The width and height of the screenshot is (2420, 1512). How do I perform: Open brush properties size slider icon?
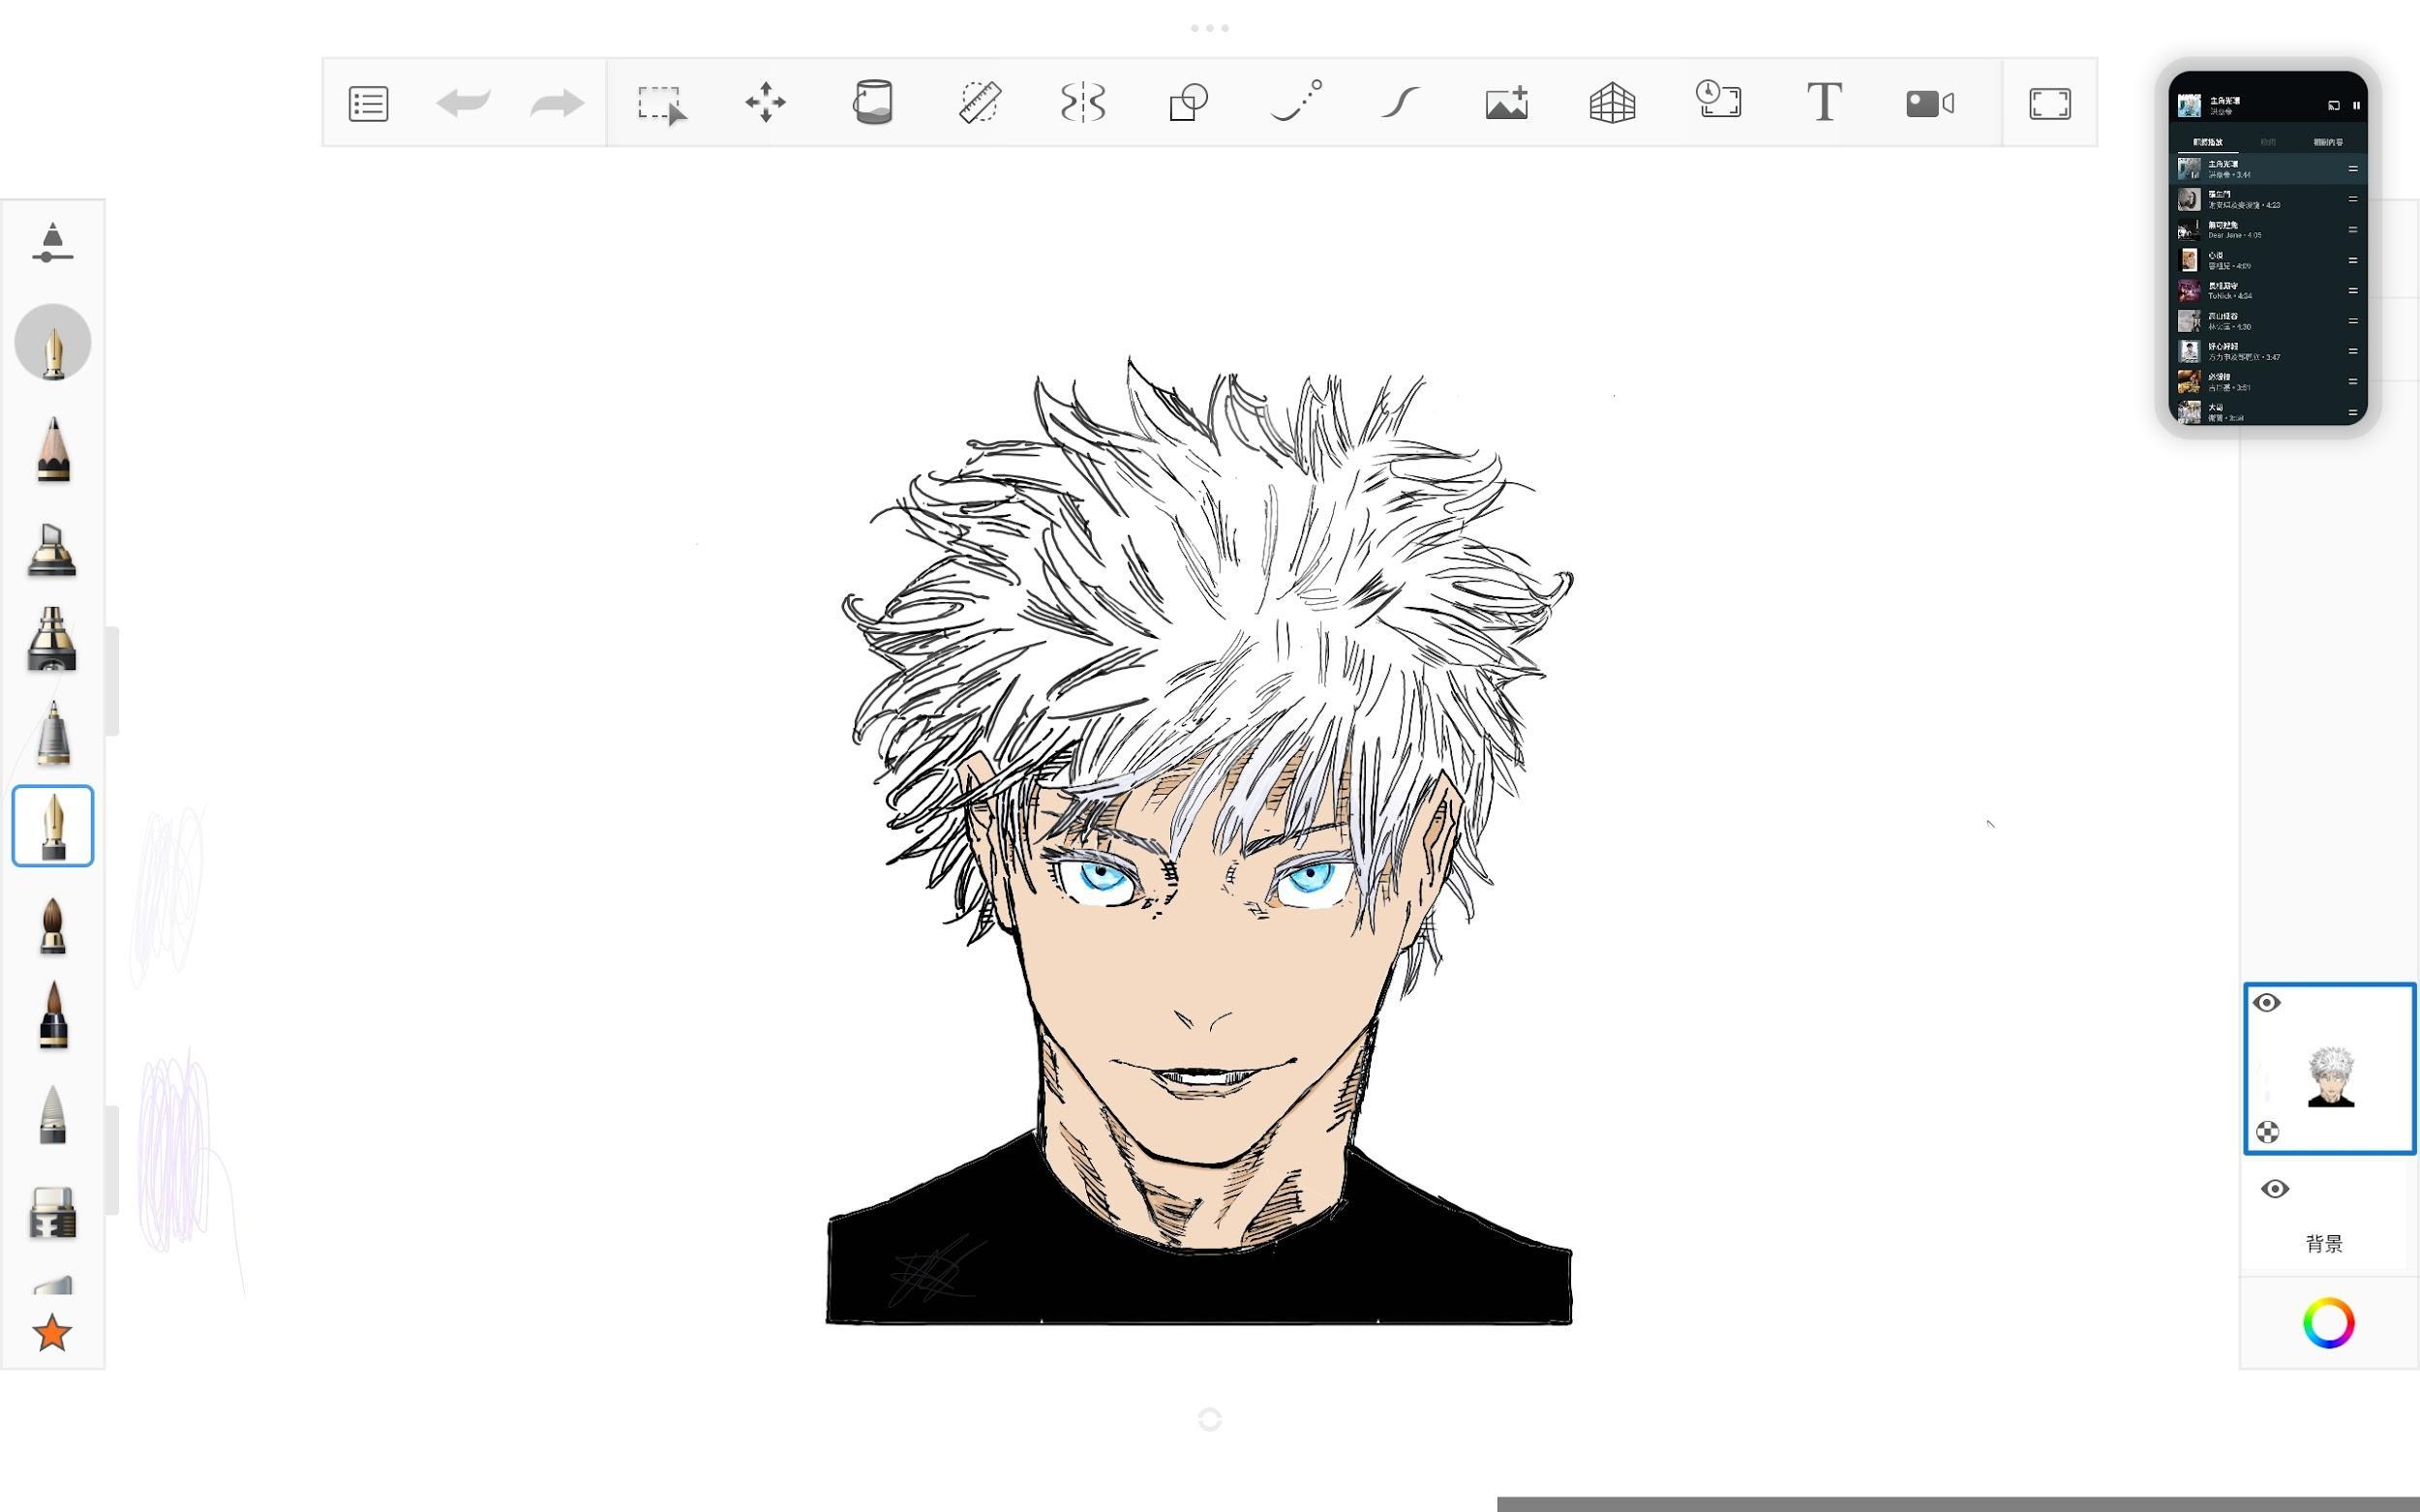click(52, 243)
